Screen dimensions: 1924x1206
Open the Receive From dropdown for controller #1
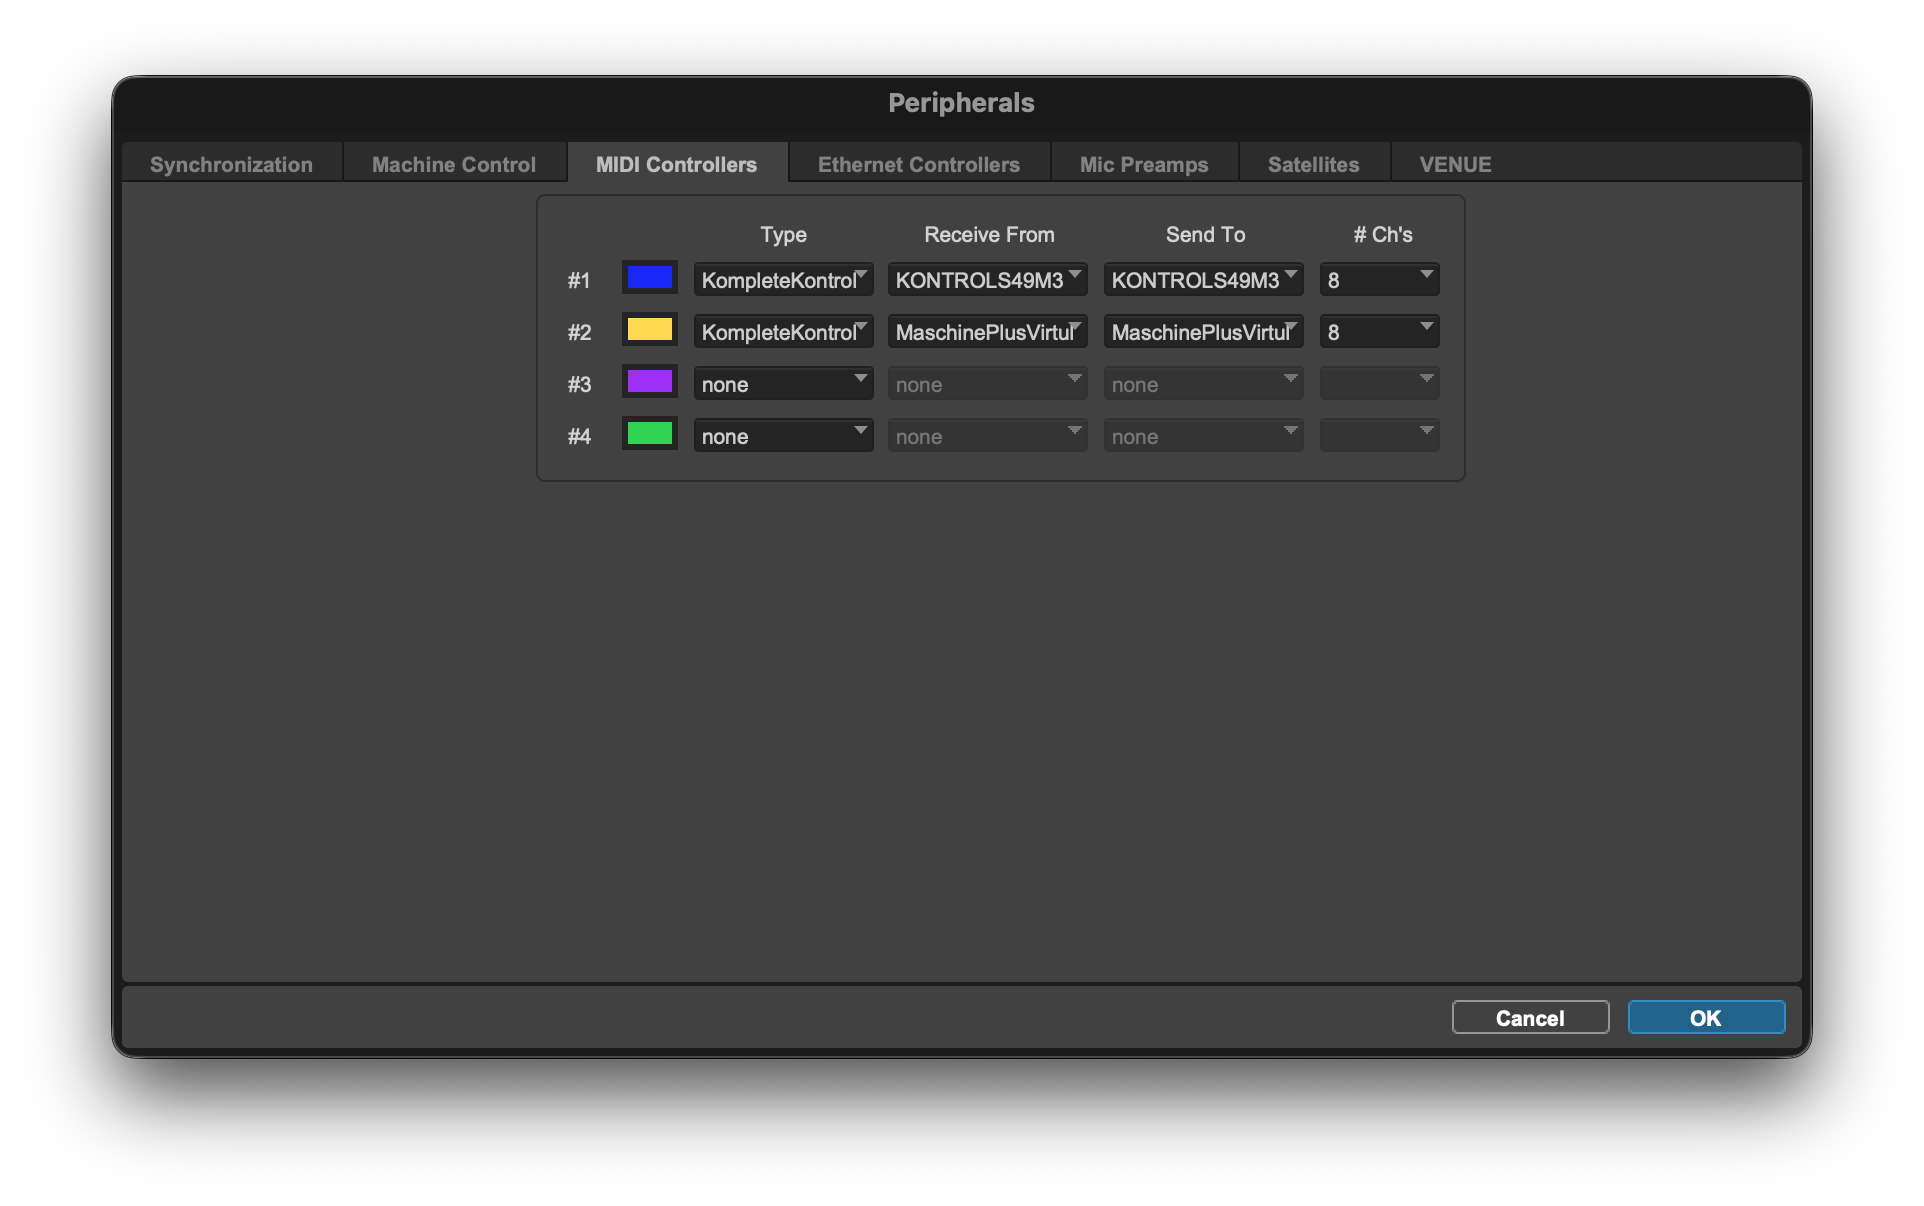click(x=987, y=280)
